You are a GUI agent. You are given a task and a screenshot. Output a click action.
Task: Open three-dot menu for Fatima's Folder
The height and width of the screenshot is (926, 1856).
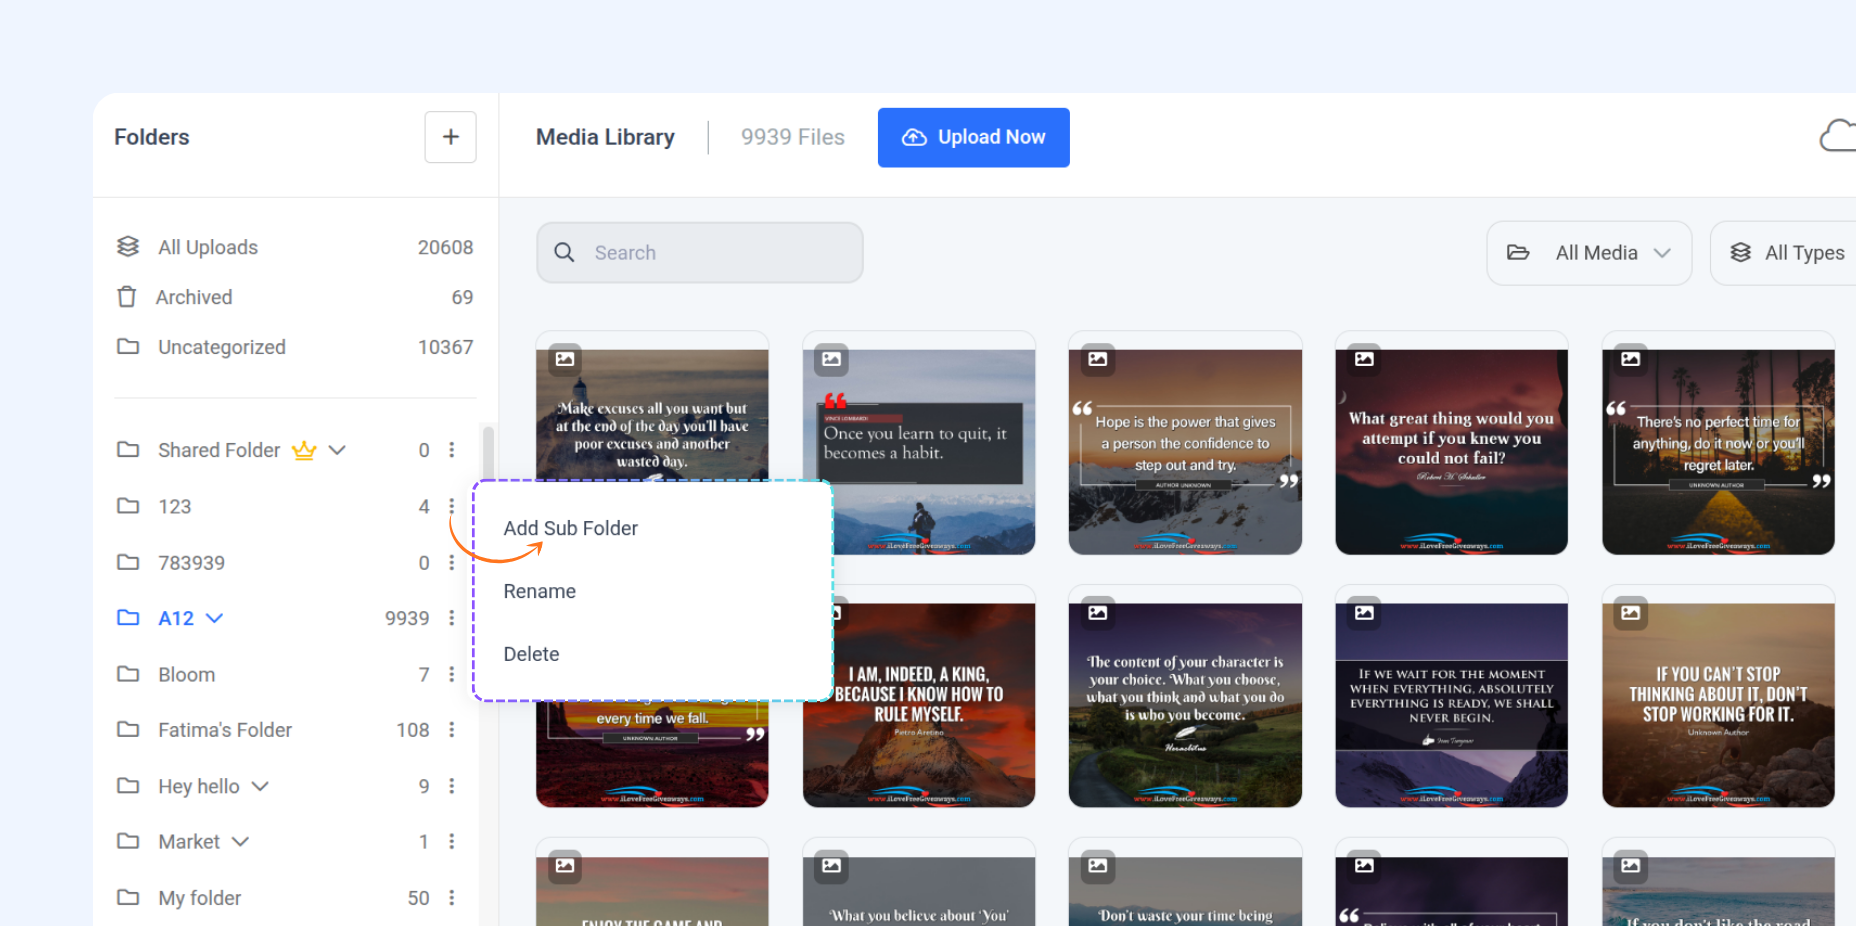coord(452,730)
